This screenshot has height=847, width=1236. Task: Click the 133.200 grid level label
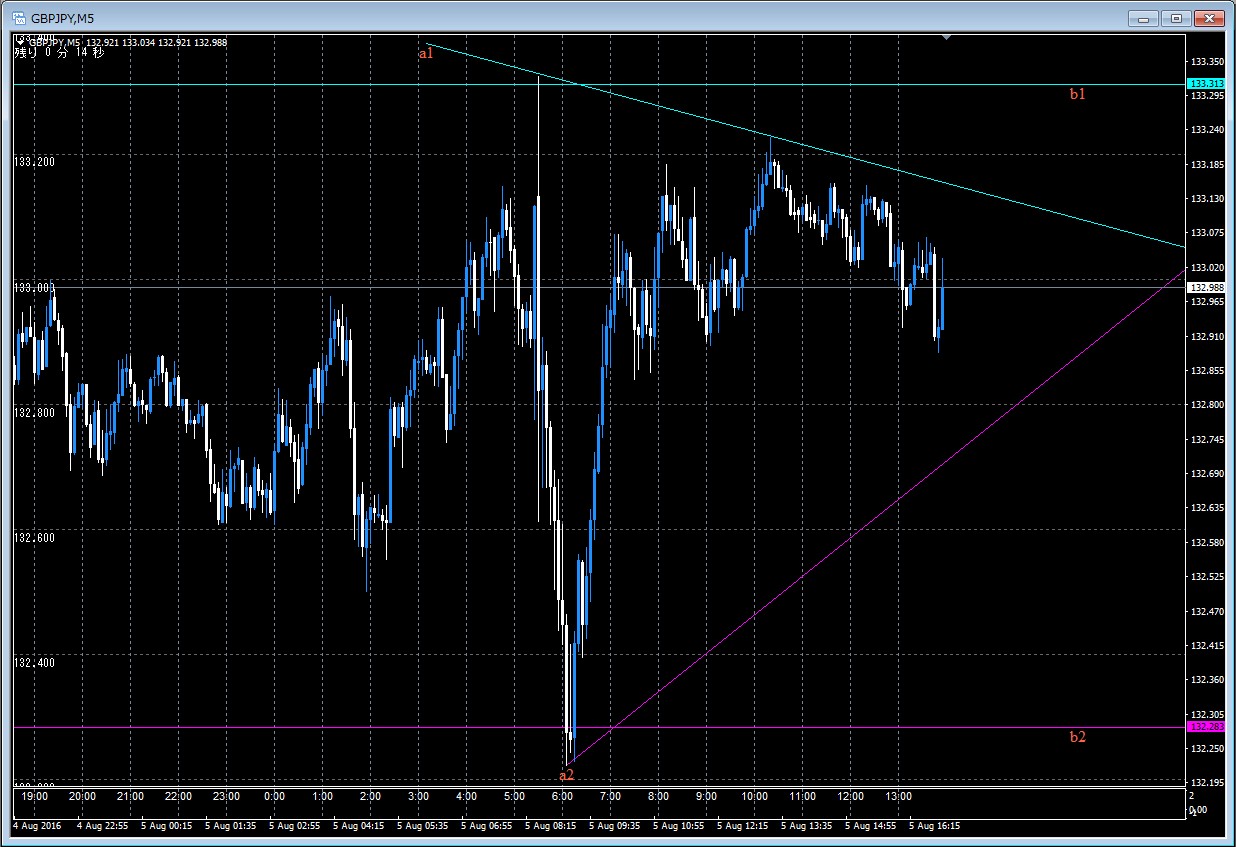34,161
